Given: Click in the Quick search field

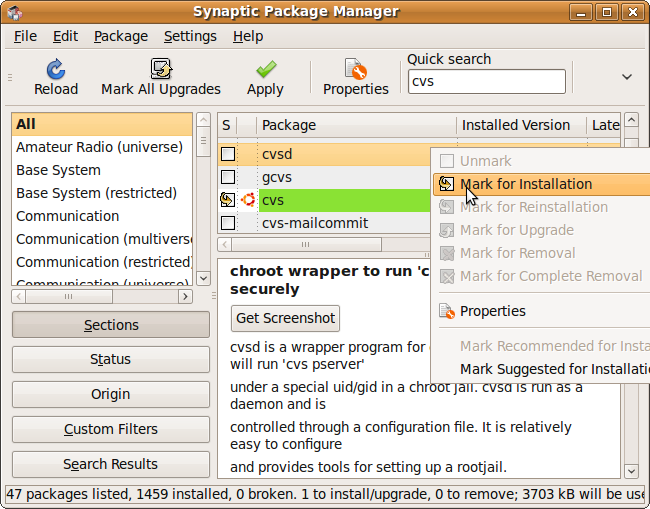Looking at the screenshot, I should click(x=487, y=81).
